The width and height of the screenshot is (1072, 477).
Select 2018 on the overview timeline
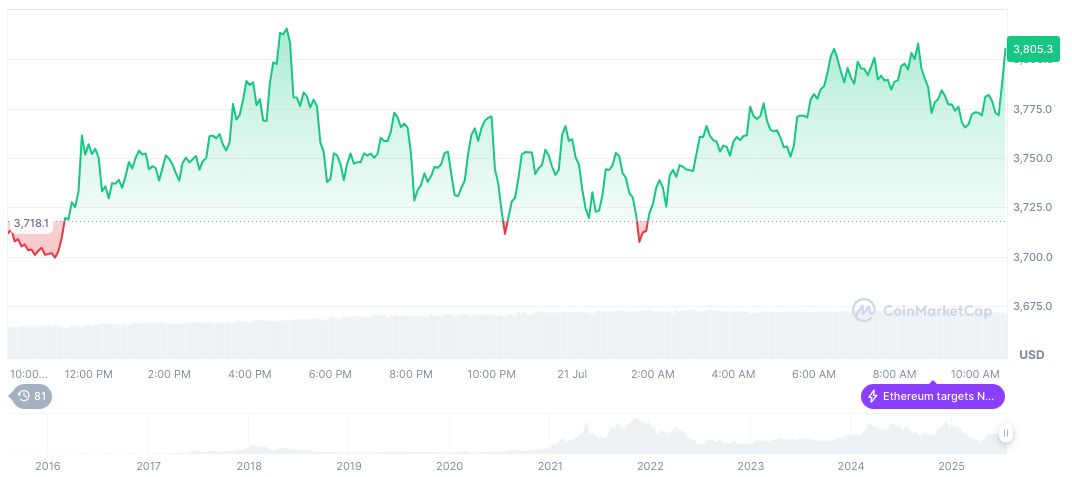pos(249,466)
